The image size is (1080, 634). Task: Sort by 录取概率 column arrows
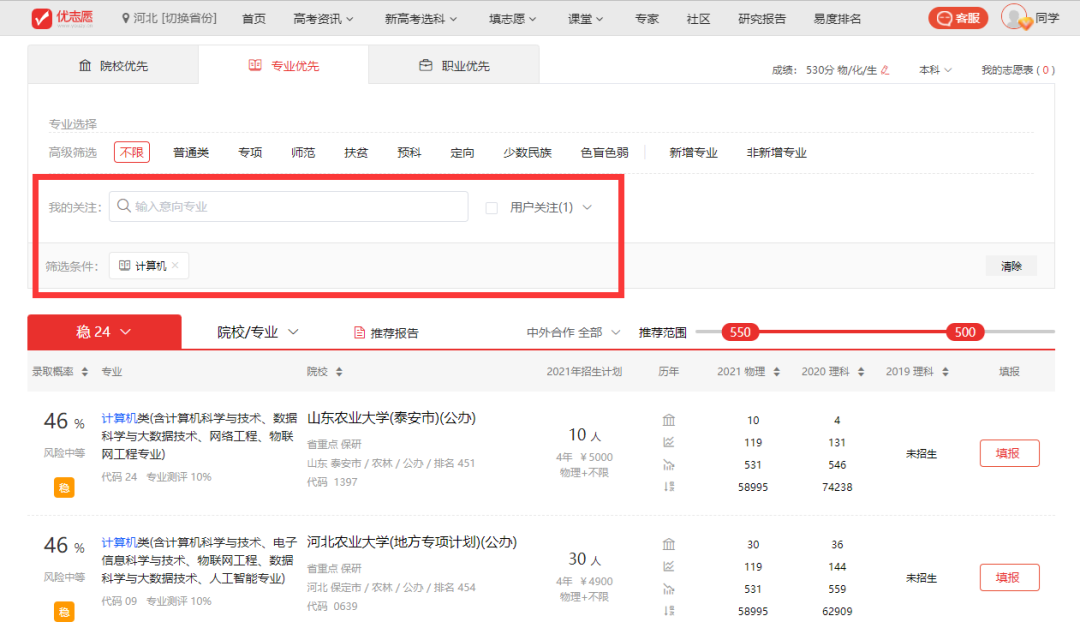pyautogui.click(x=85, y=372)
